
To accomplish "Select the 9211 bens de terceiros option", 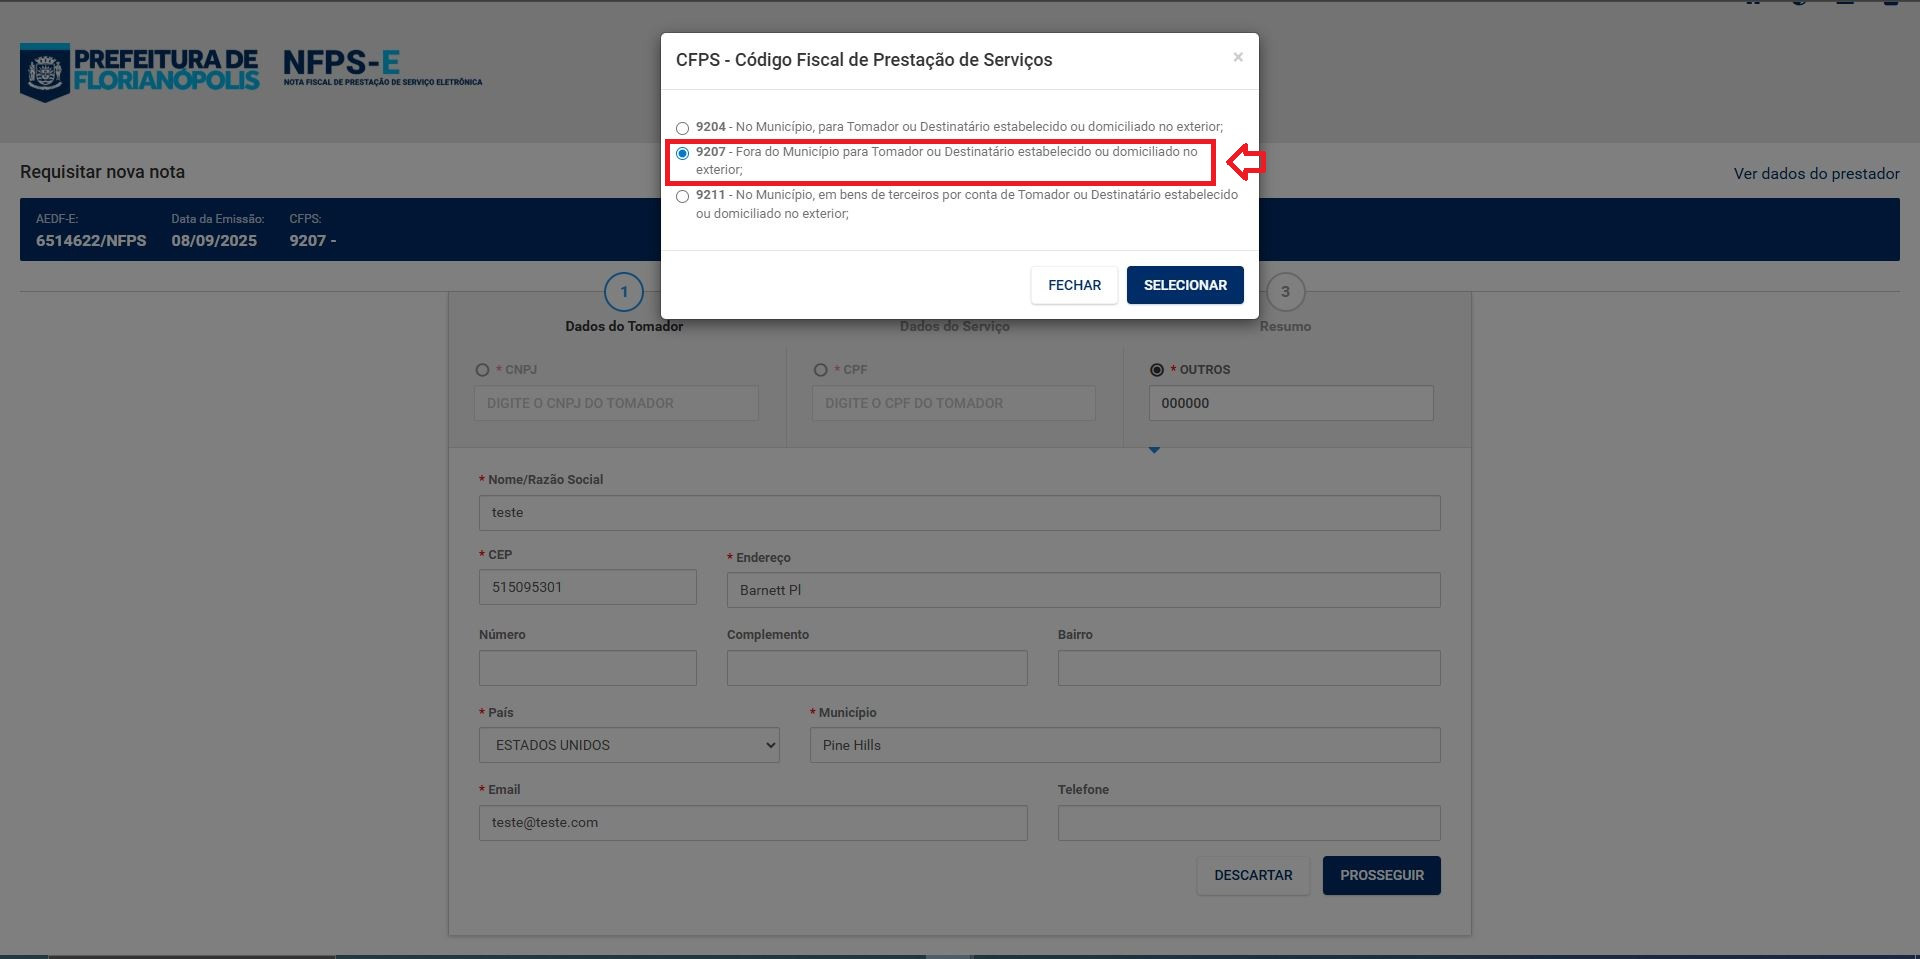I will [682, 197].
